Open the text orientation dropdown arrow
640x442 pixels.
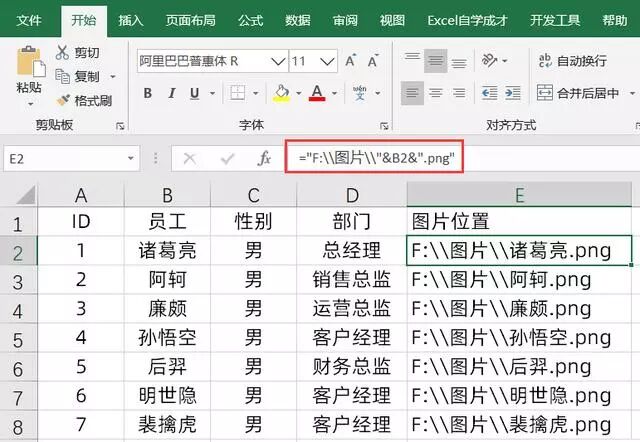505,61
